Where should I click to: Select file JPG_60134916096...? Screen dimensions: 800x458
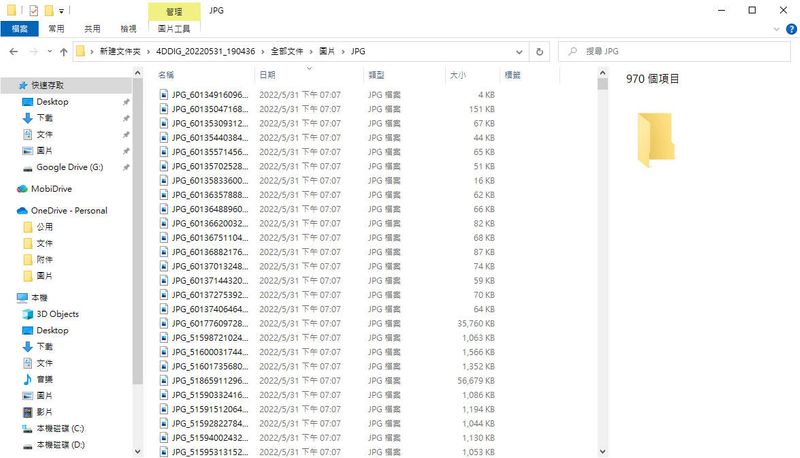click(x=210, y=95)
